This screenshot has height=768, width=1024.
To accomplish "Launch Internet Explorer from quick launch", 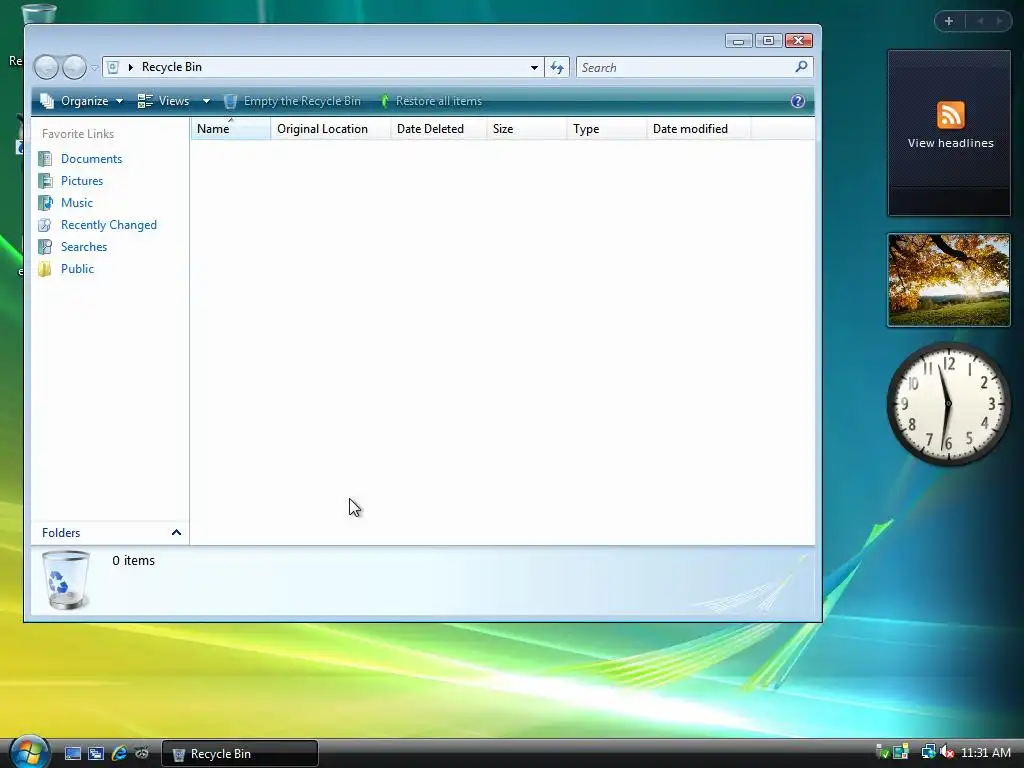I will point(119,754).
